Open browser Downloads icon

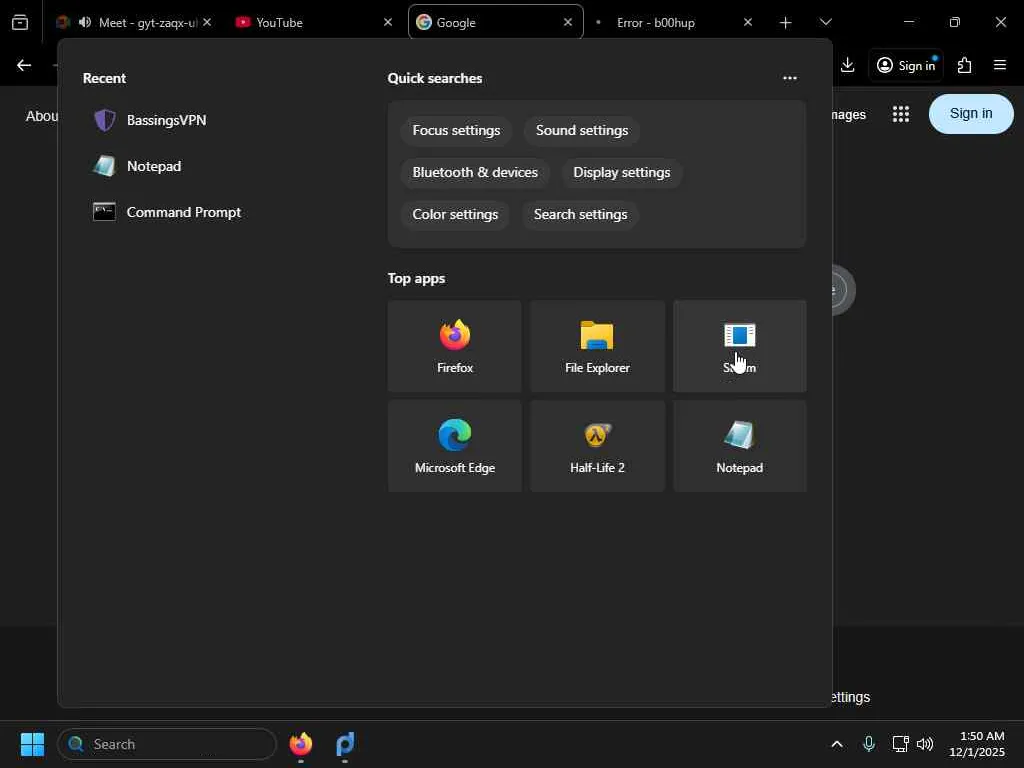[x=847, y=65]
